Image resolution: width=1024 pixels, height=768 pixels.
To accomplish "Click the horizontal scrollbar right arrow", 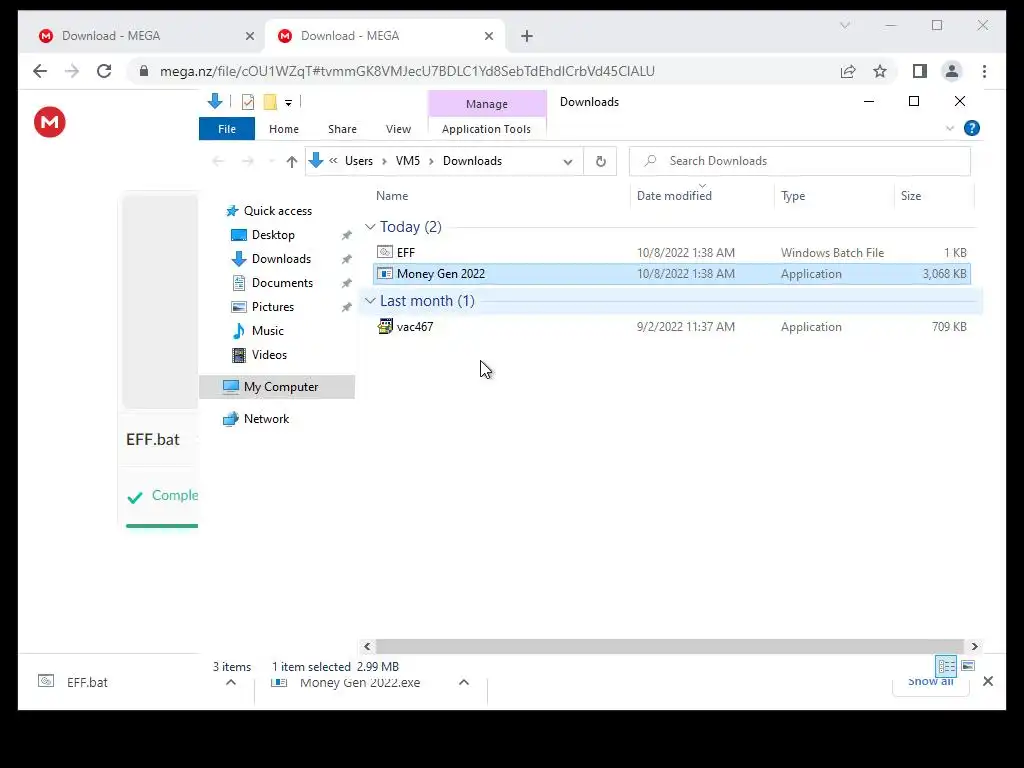I will click(974, 647).
